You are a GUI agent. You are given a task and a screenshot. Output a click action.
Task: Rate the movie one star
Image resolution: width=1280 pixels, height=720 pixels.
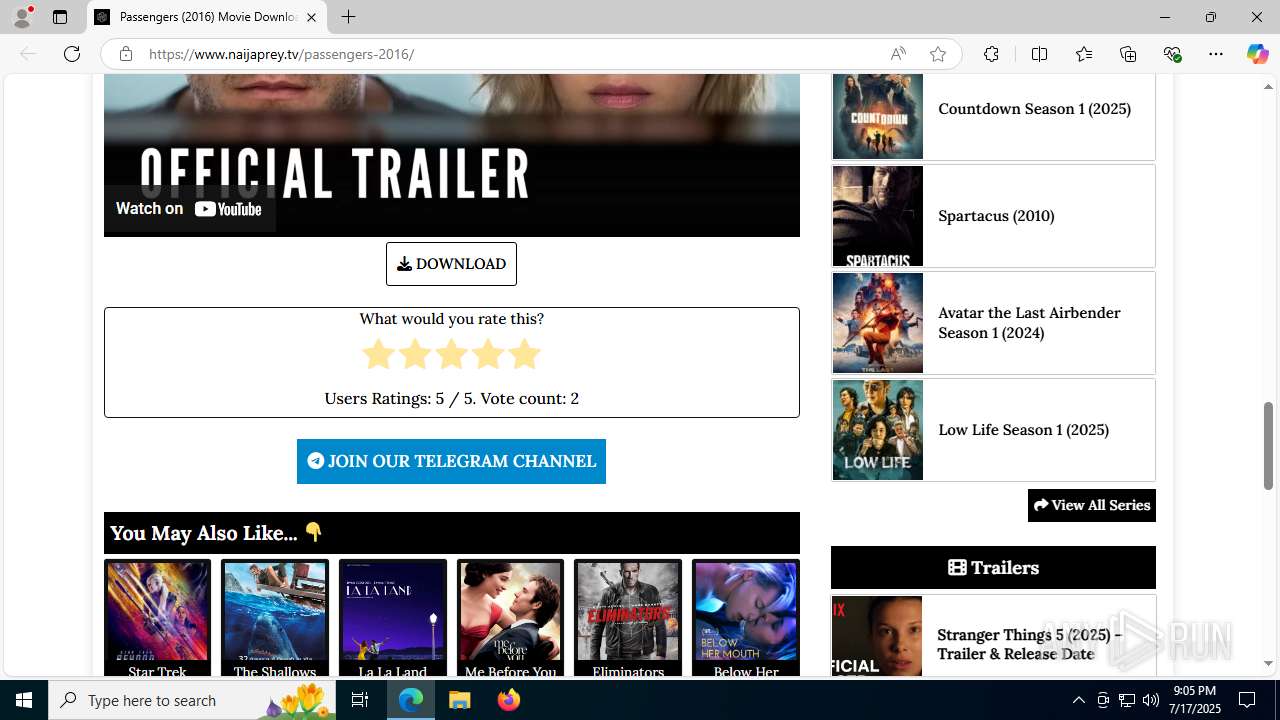pyautogui.click(x=378, y=354)
